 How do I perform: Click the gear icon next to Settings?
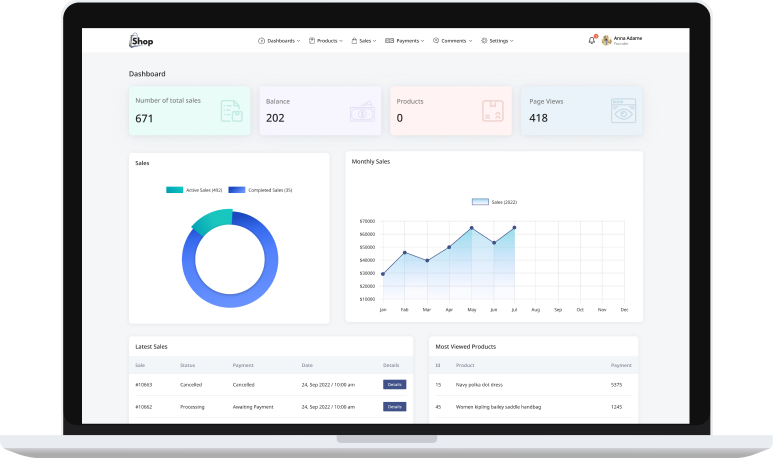point(484,41)
